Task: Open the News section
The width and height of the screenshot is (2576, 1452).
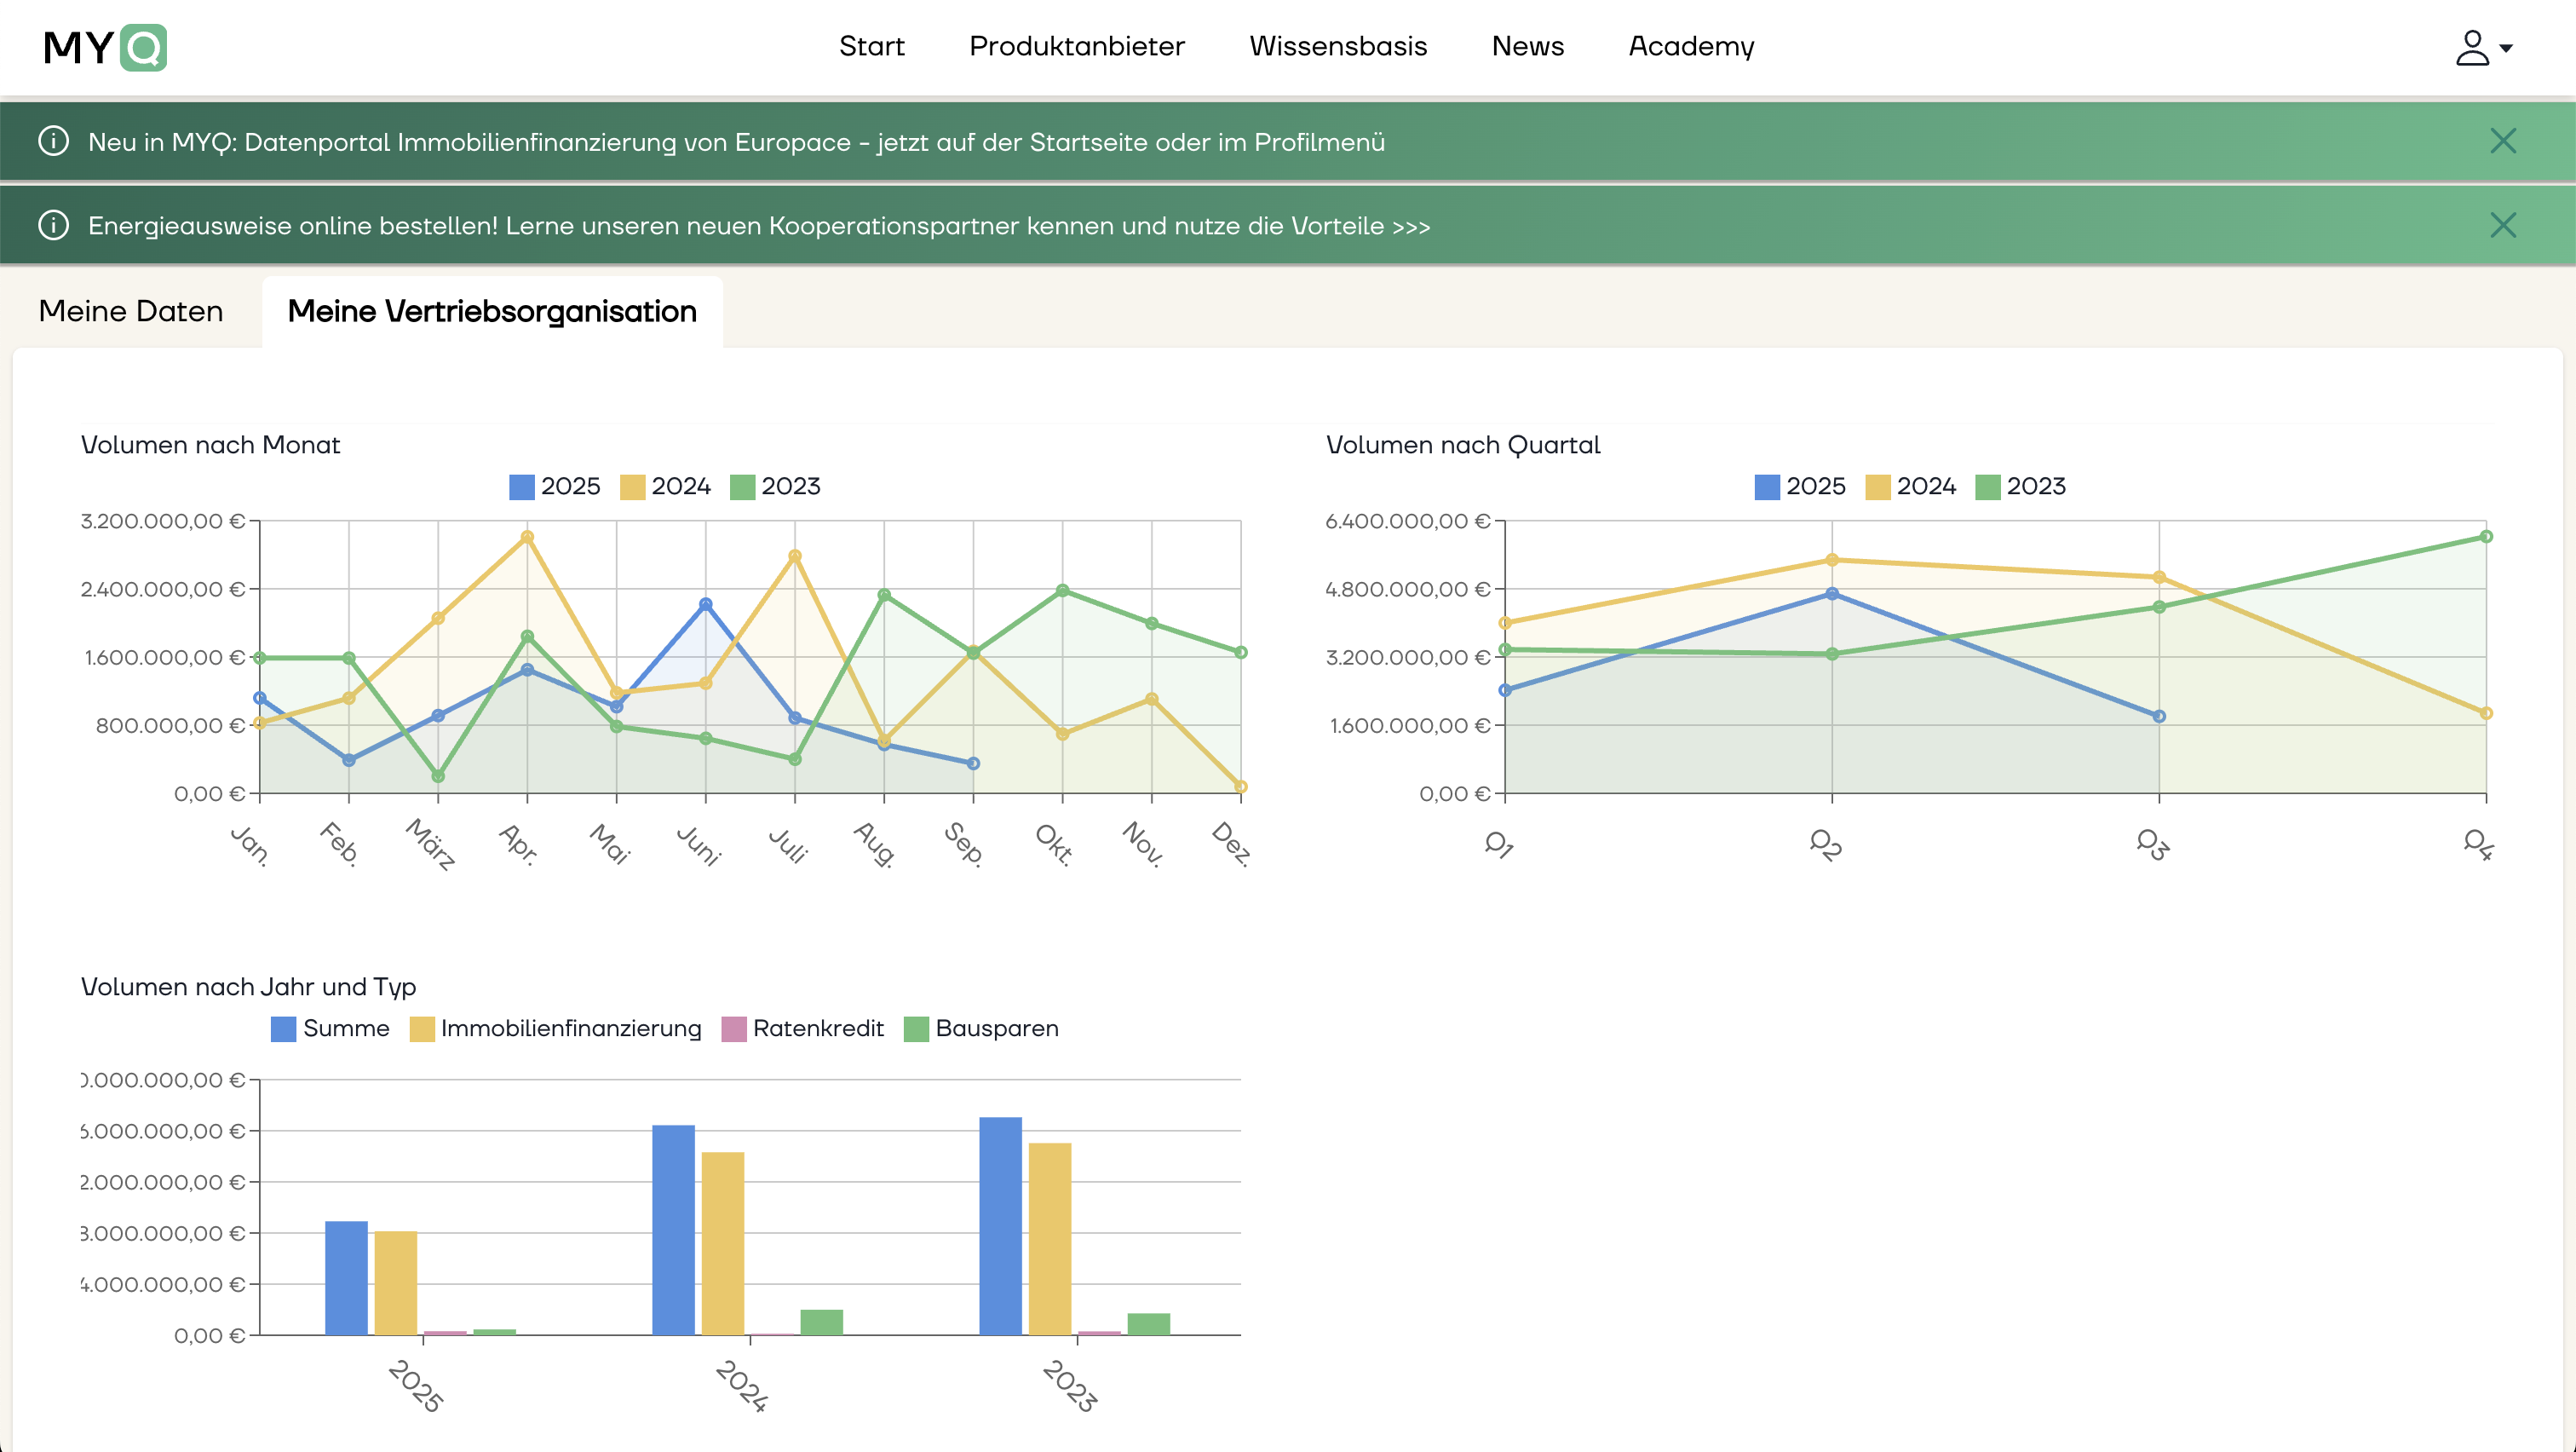Action: (1527, 46)
